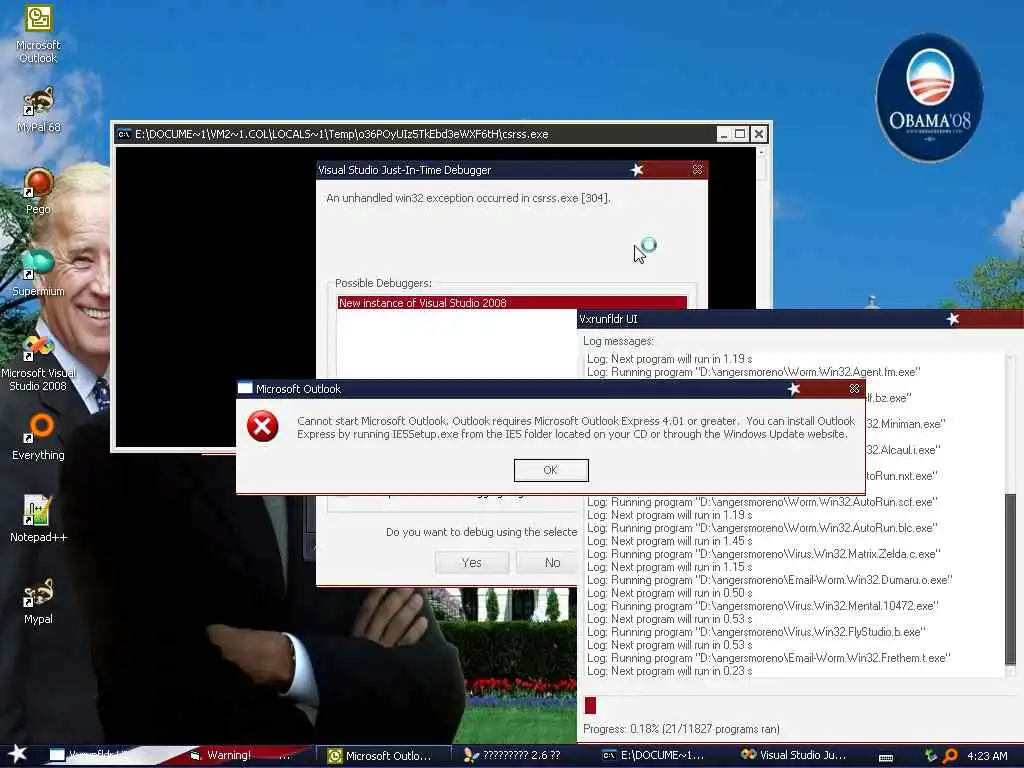Click log line Email-Worm.Win32.Frethem.t.exe
Viewport: 1024px width, 768px height.
click(x=769, y=658)
